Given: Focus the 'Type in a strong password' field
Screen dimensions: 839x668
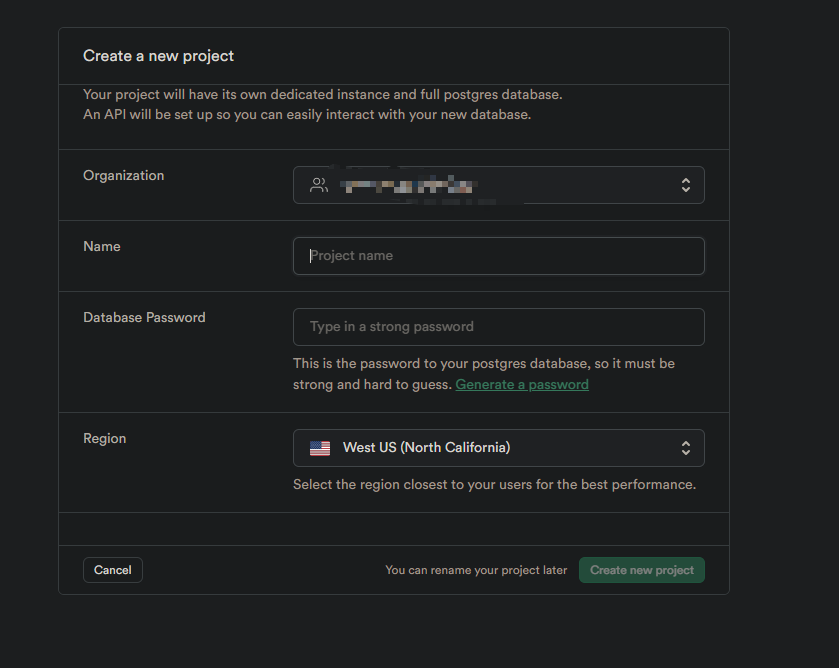Looking at the screenshot, I should pos(498,327).
